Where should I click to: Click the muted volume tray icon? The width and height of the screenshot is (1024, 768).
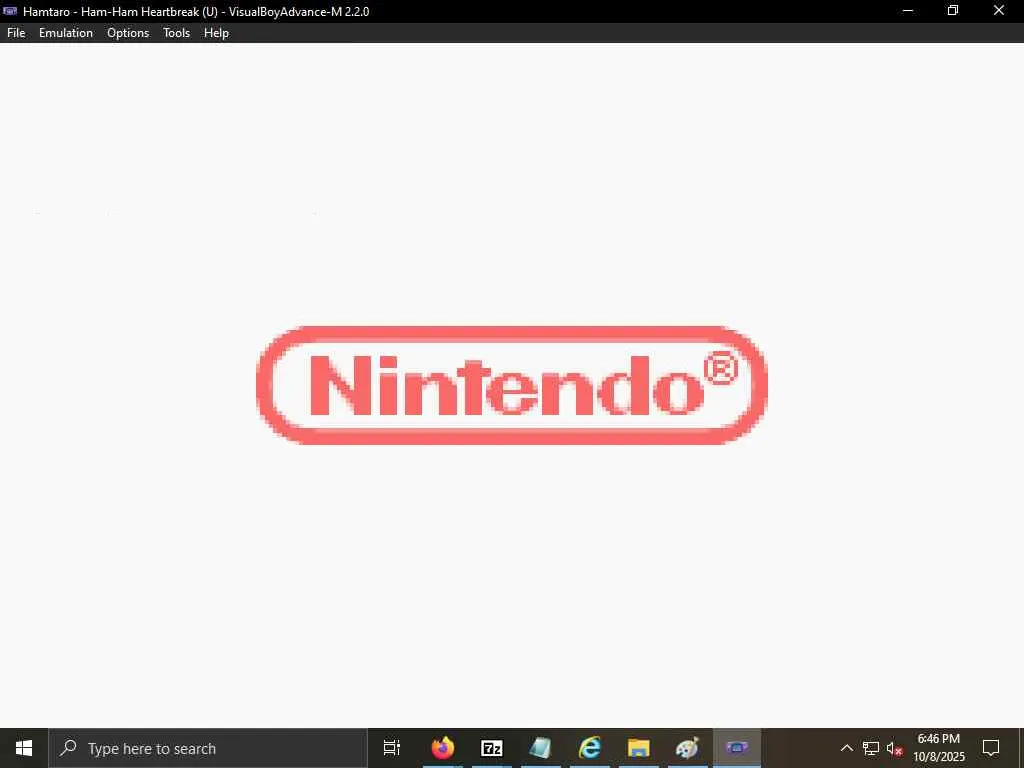tap(894, 748)
